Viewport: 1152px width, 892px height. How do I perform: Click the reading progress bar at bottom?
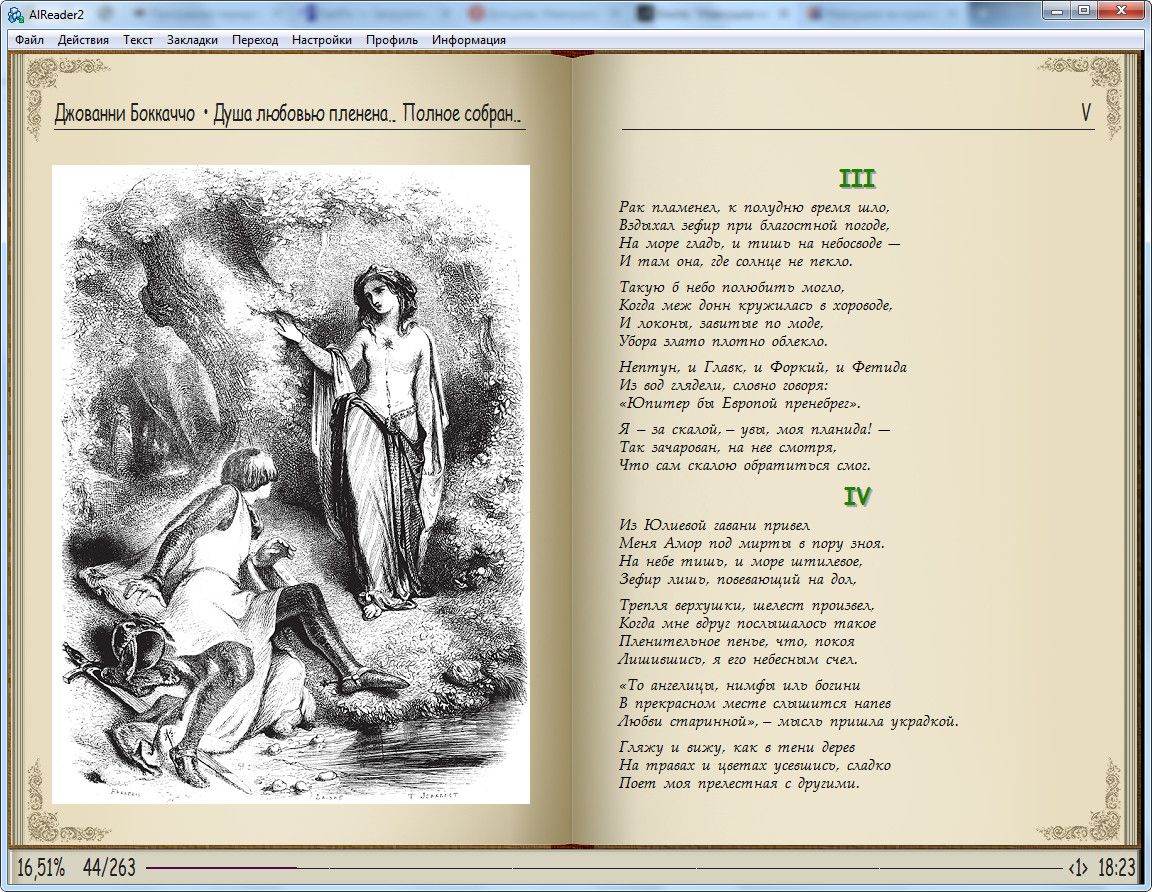point(604,868)
